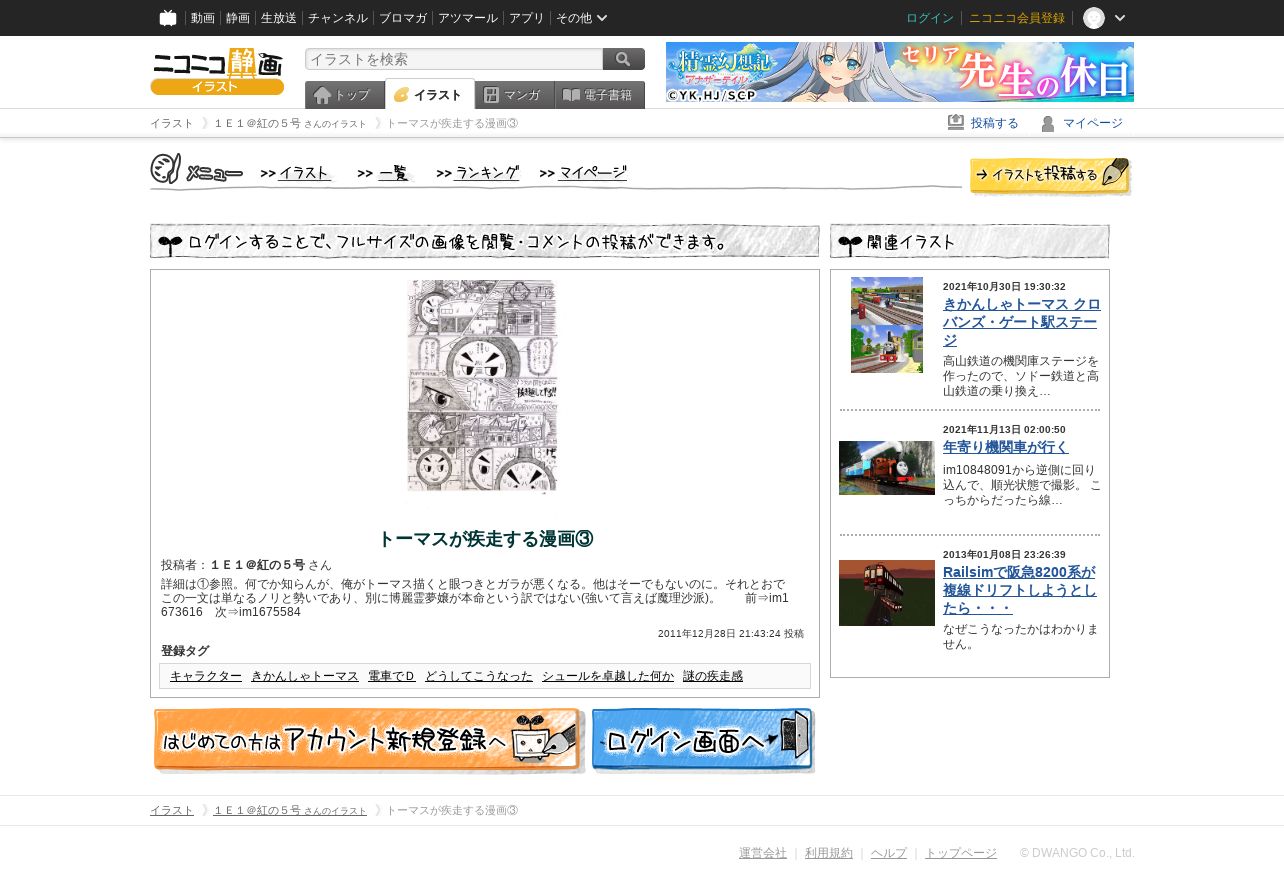Switch to the 電子書籍 tab
1284x880 pixels.
(599, 95)
